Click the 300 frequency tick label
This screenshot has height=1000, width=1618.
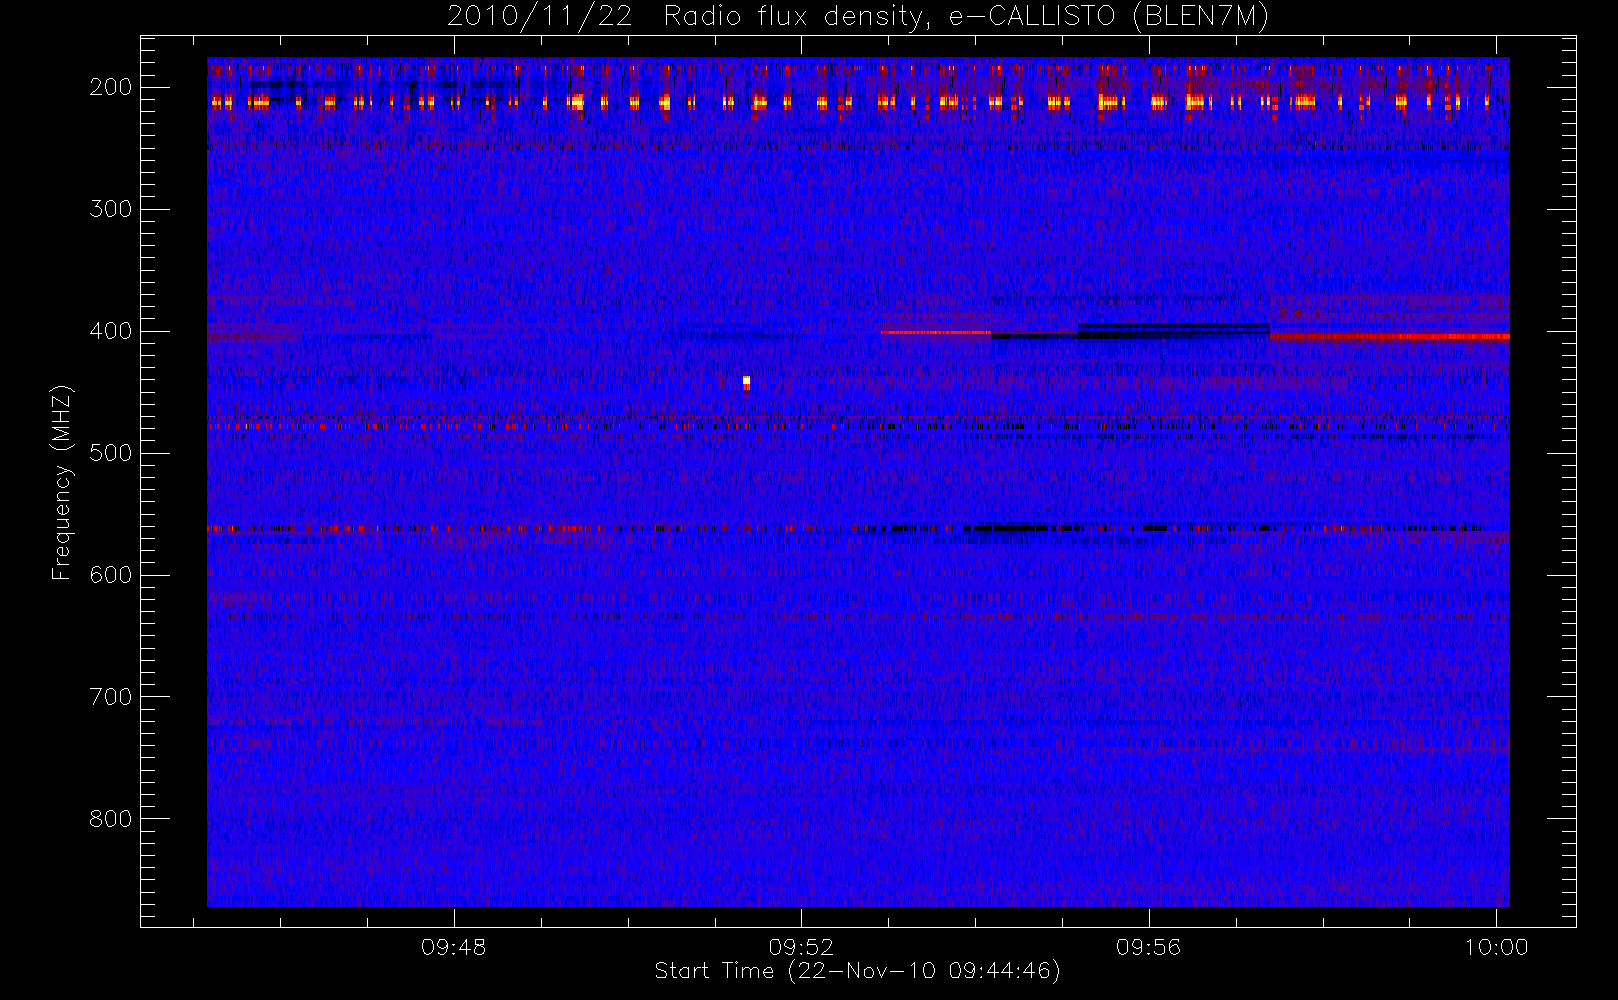click(x=111, y=209)
